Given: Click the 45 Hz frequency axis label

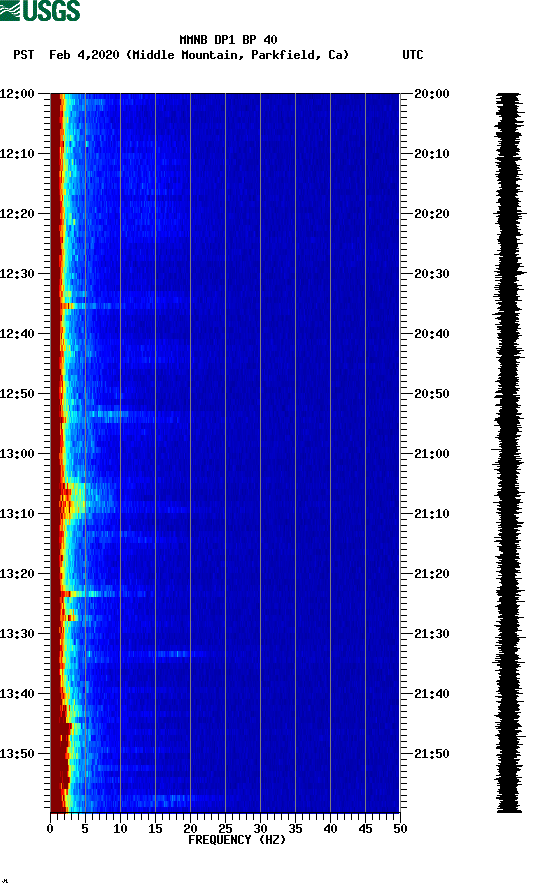Looking at the screenshot, I should (365, 829).
